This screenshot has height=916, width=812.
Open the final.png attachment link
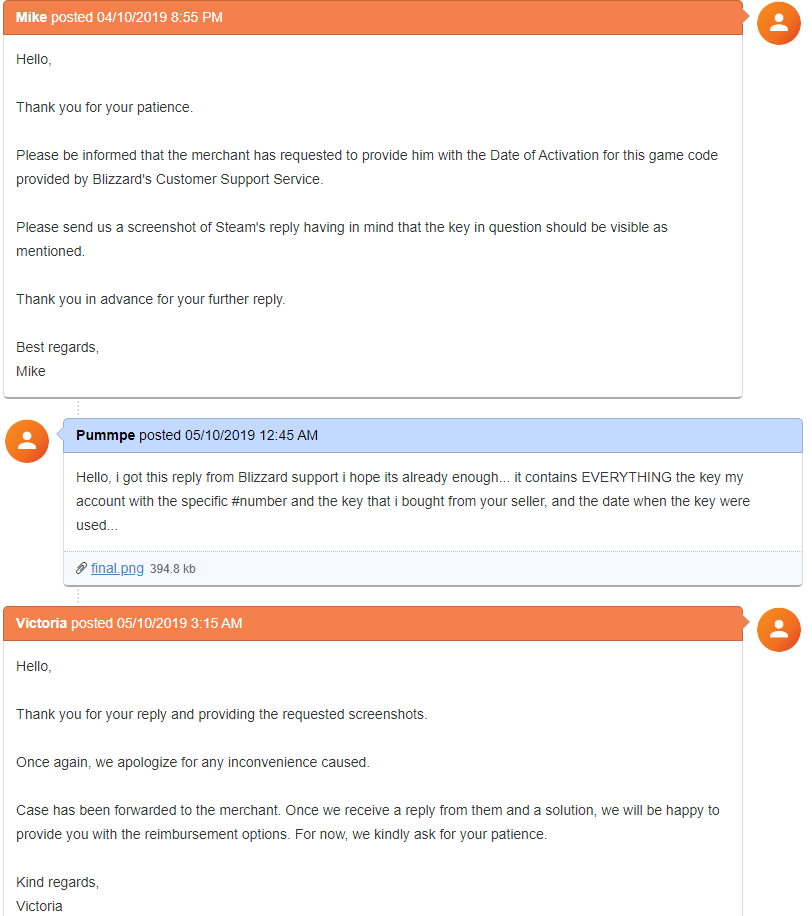117,568
